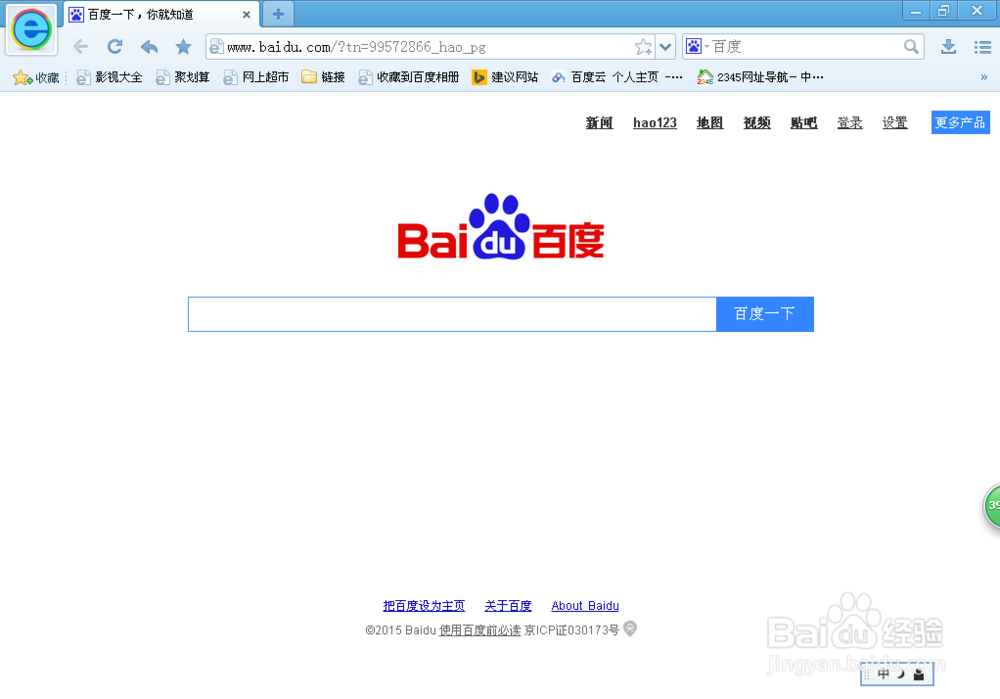The height and width of the screenshot is (699, 1000).
Task: Click the 百度云 cloud icon
Action: click(557, 77)
